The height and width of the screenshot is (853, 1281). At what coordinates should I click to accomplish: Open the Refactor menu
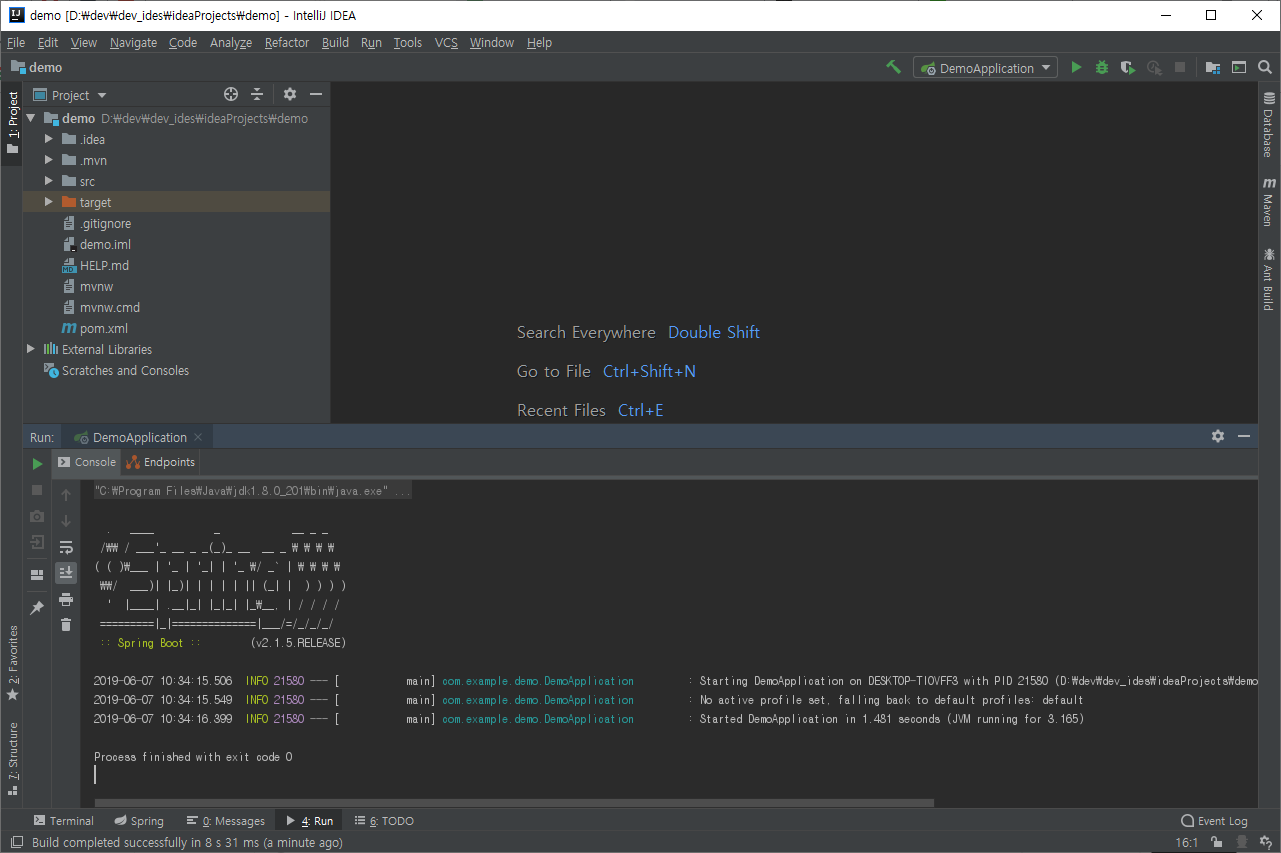(287, 42)
